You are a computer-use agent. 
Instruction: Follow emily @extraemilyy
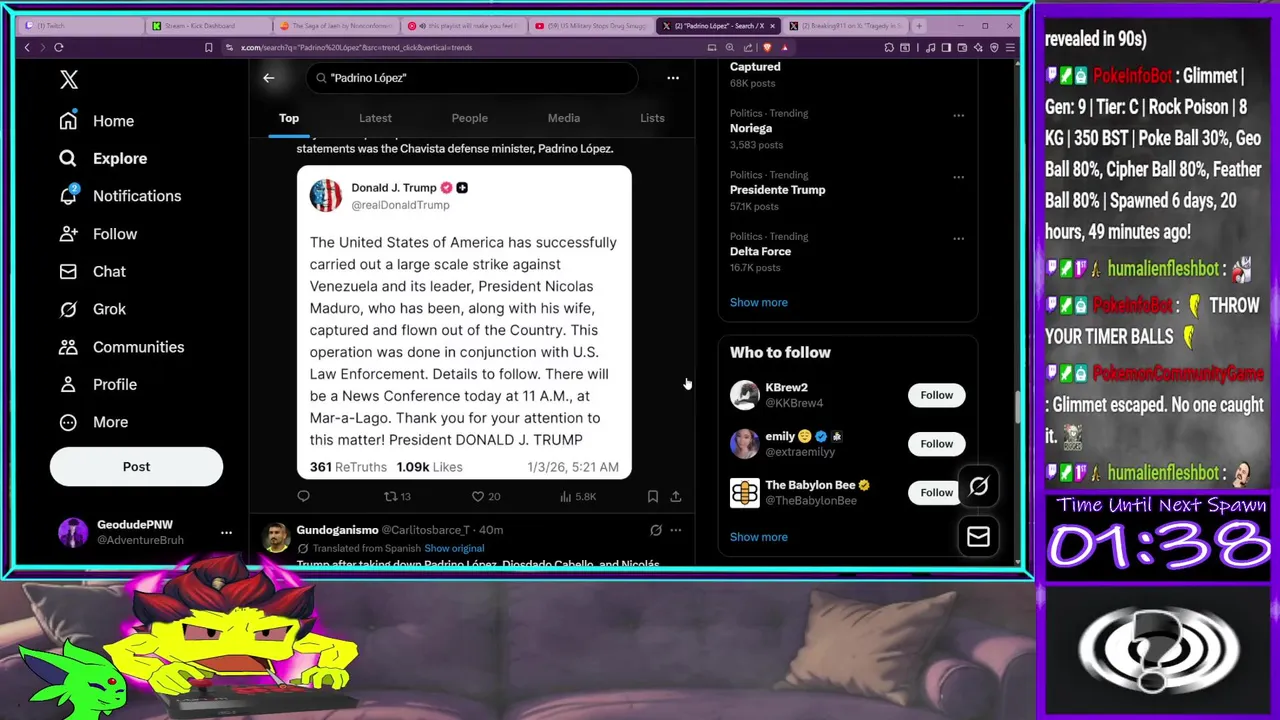[937, 444]
